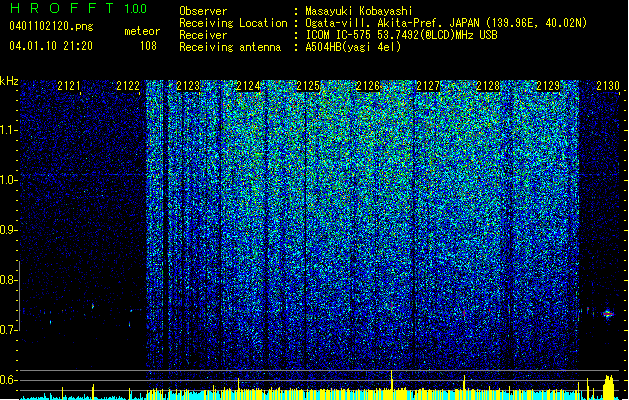Click the 1.1 kHz axis label
The width and height of the screenshot is (629, 400).
point(9,130)
